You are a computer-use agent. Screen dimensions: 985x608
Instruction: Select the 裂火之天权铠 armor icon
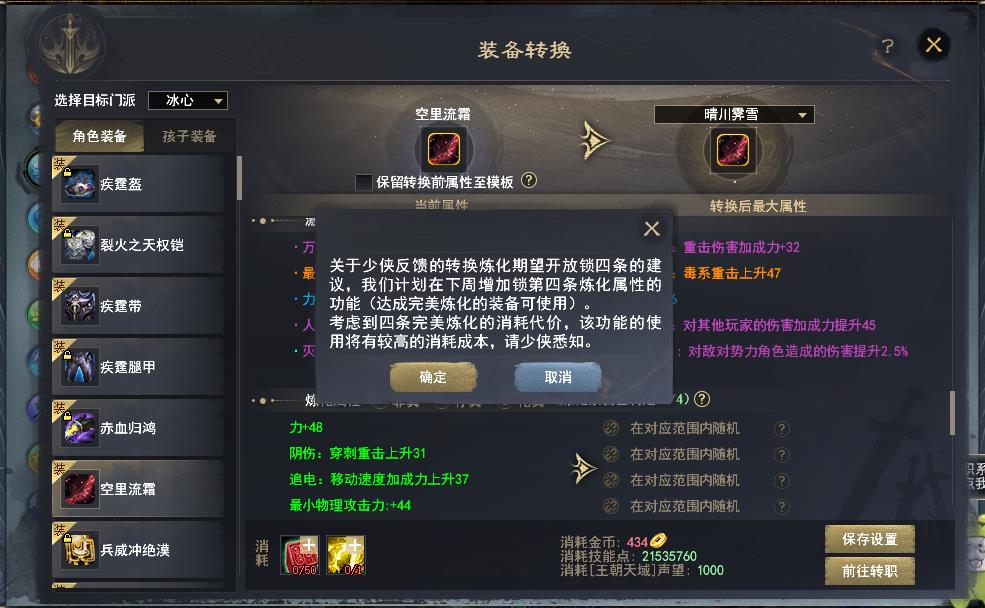click(x=79, y=245)
